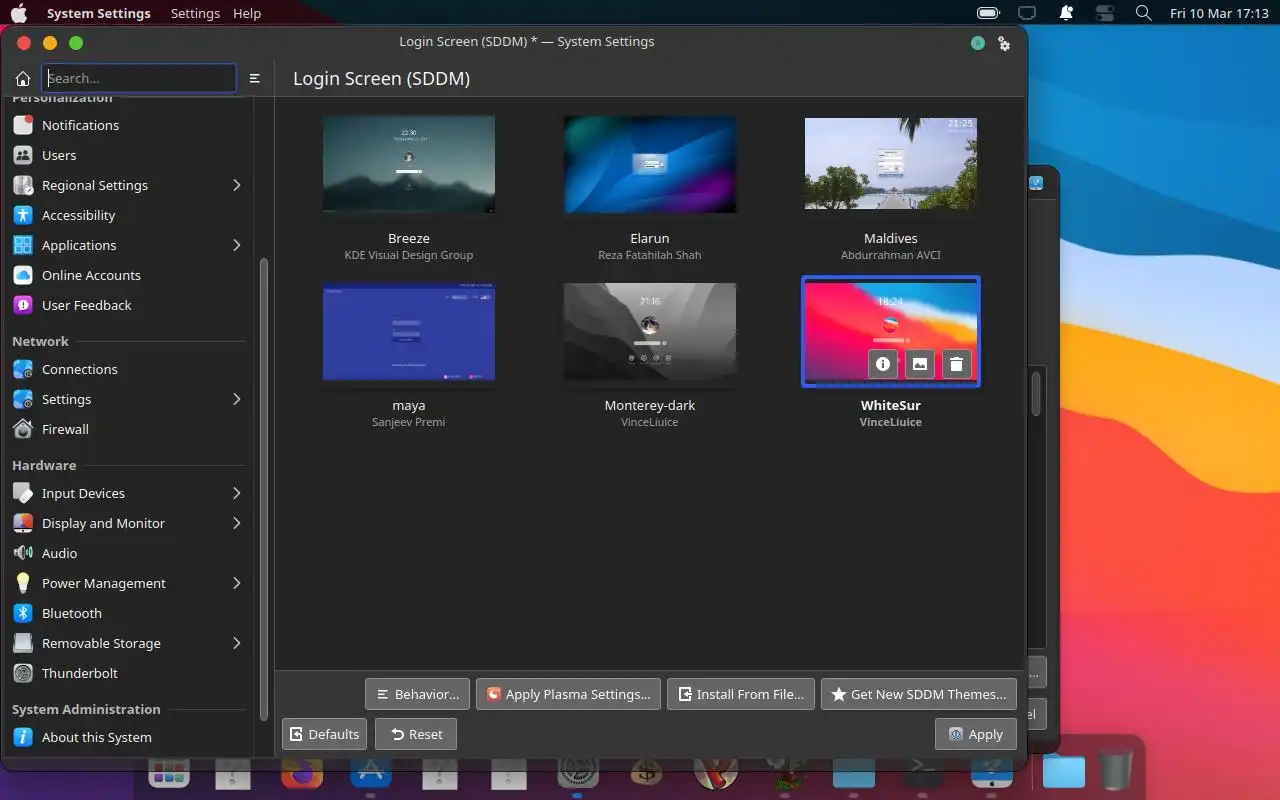Open control center toggles in menu bar

(x=1105, y=13)
